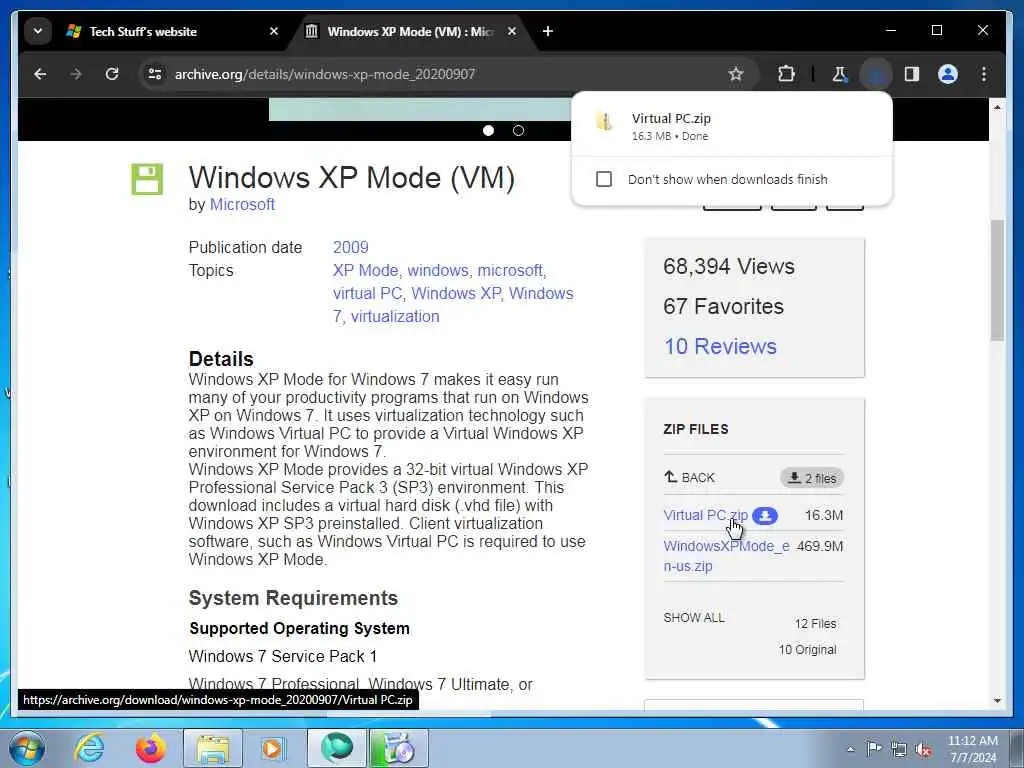Click the 10 Original text
Screen dimensions: 1024x768
click(808, 650)
